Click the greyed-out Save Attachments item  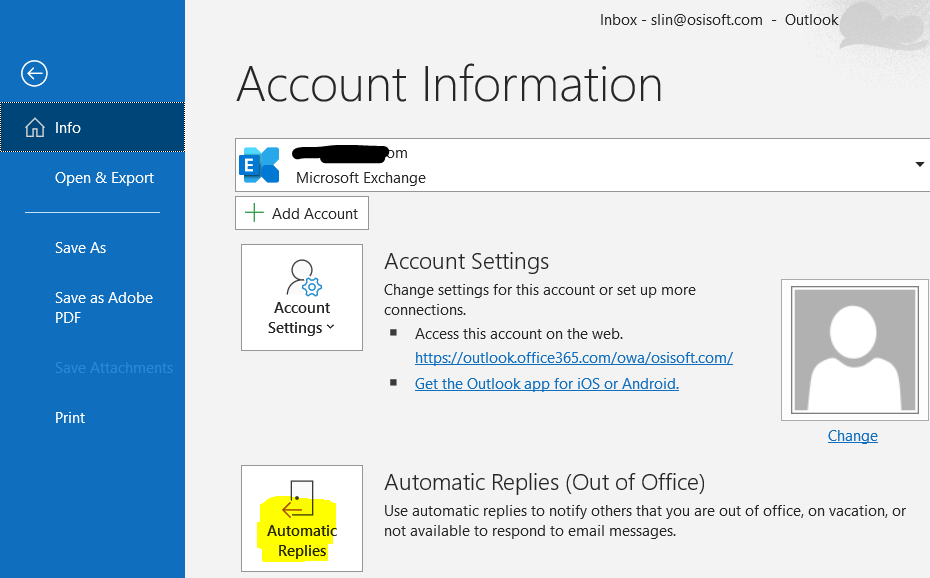pyautogui.click(x=113, y=368)
